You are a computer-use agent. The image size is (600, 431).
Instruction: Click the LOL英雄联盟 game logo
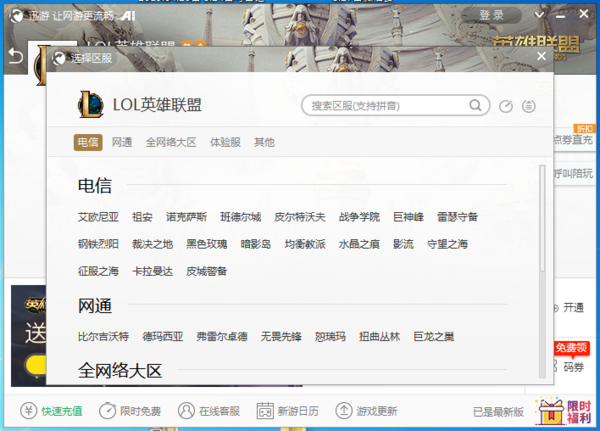tap(91, 104)
